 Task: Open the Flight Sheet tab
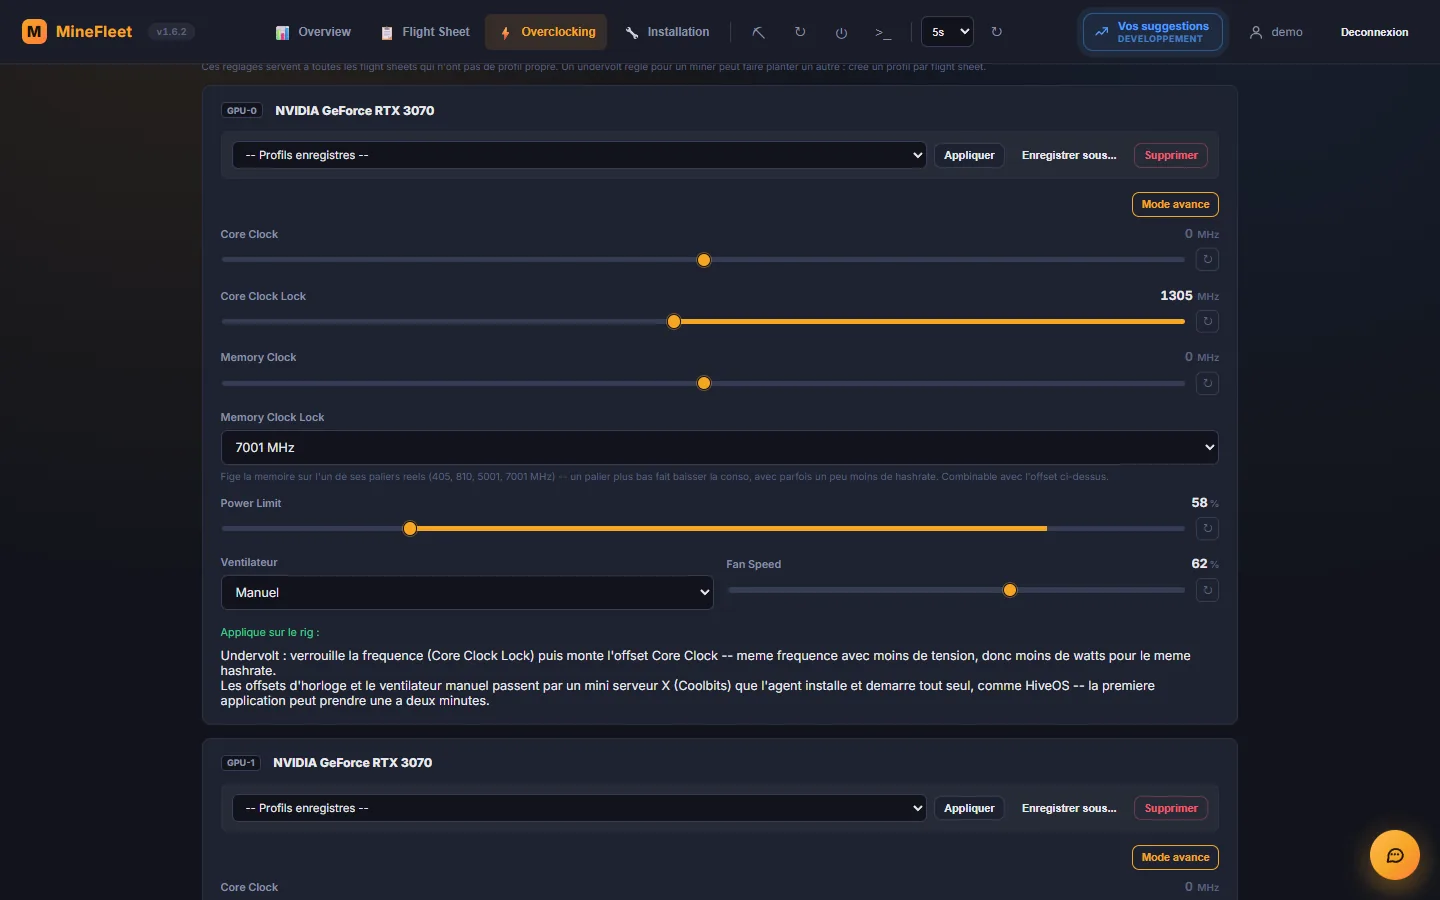pyautogui.click(x=425, y=32)
